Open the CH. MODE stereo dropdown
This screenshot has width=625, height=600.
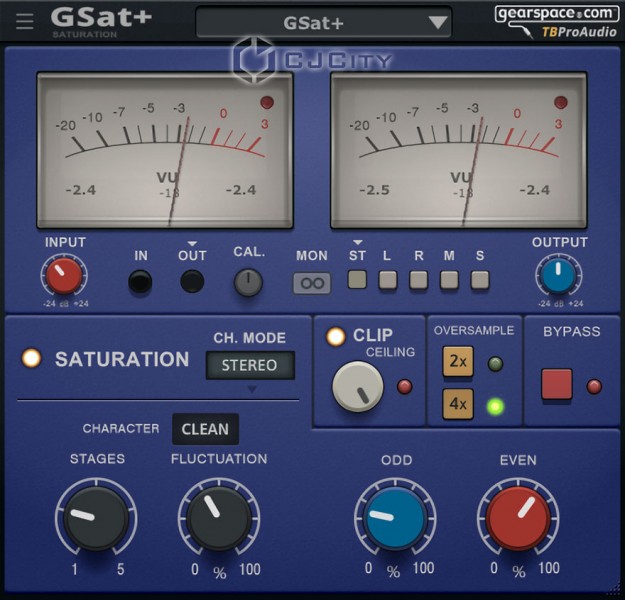[x=250, y=366]
